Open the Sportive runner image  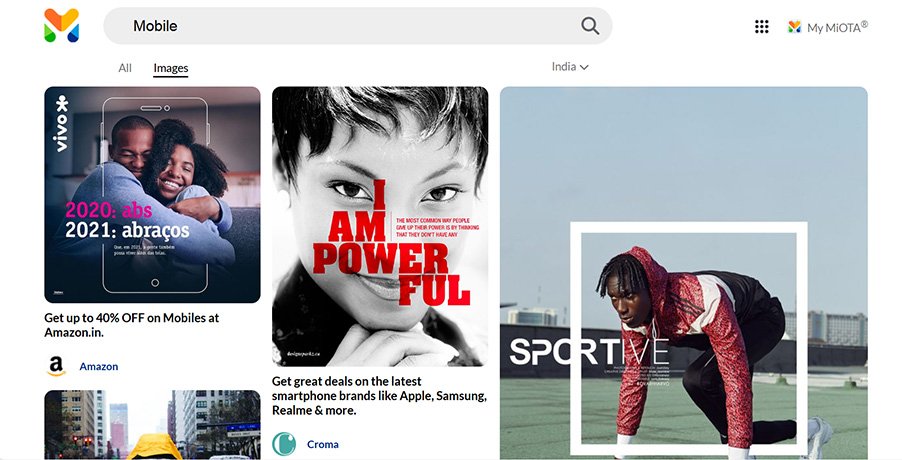pos(683,273)
